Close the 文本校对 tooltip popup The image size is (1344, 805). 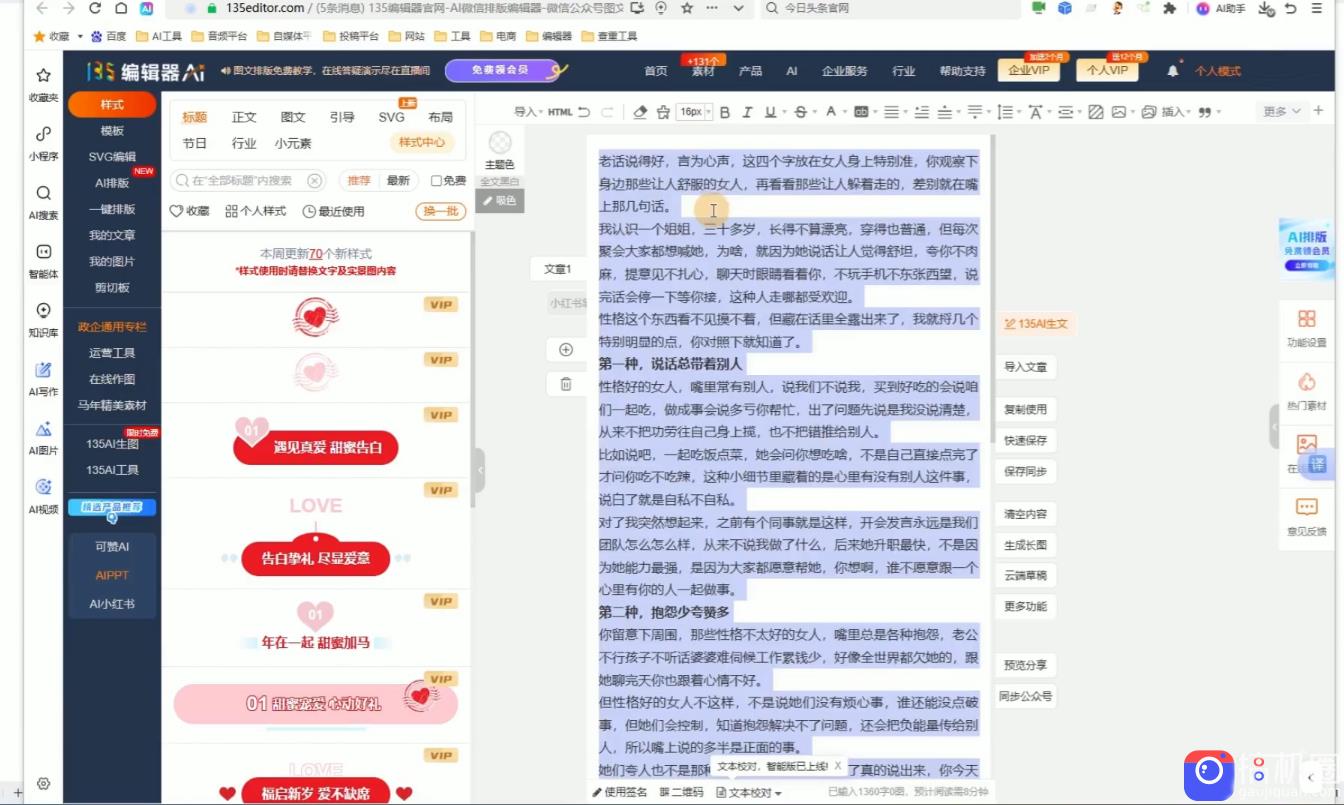(838, 766)
